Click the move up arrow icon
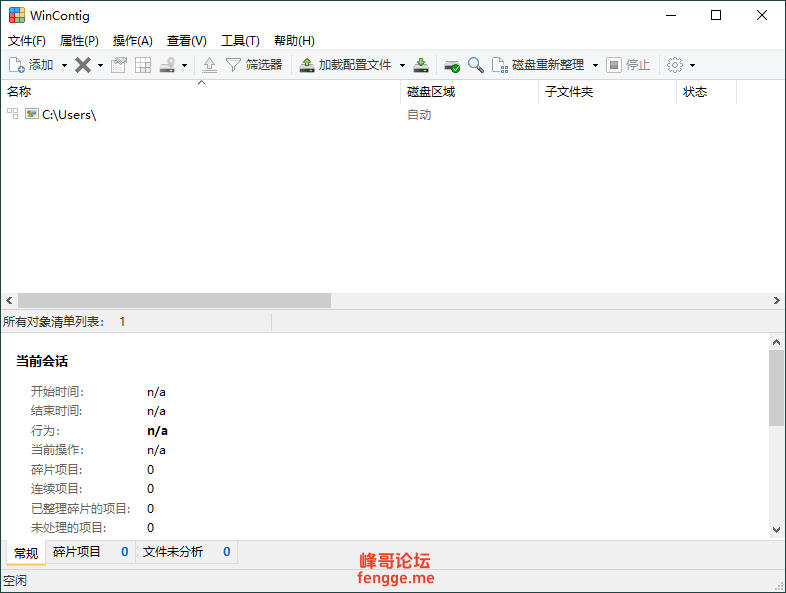The image size is (786, 593). pyautogui.click(x=210, y=65)
